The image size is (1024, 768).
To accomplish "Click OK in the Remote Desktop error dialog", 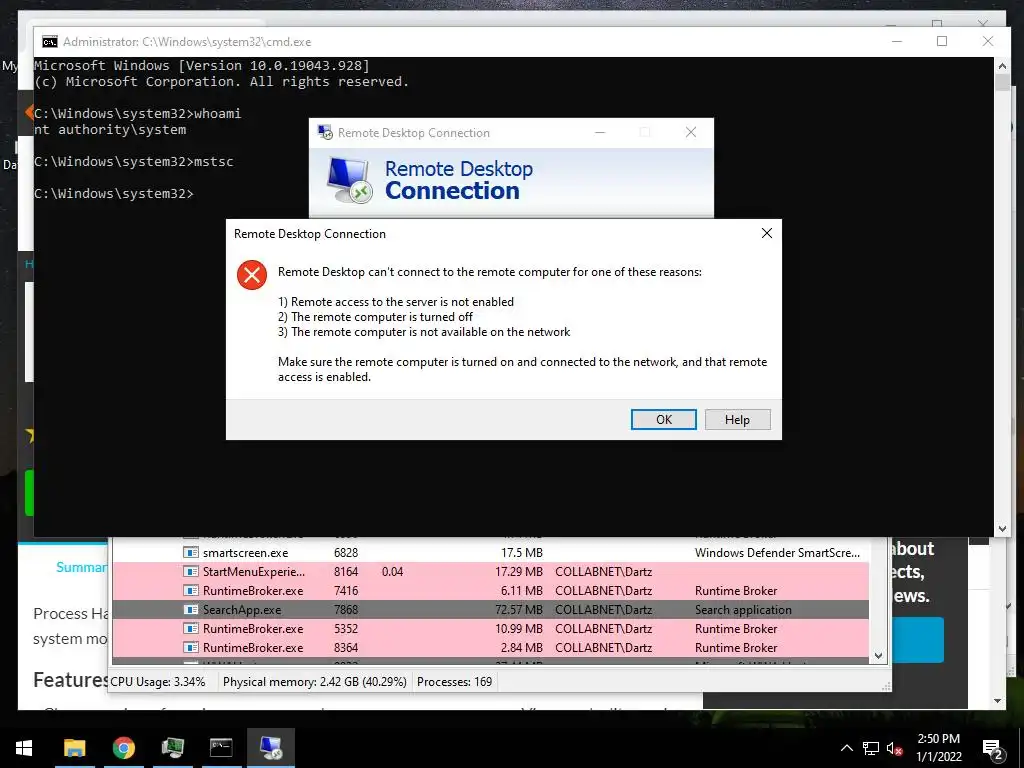I will click(x=664, y=419).
